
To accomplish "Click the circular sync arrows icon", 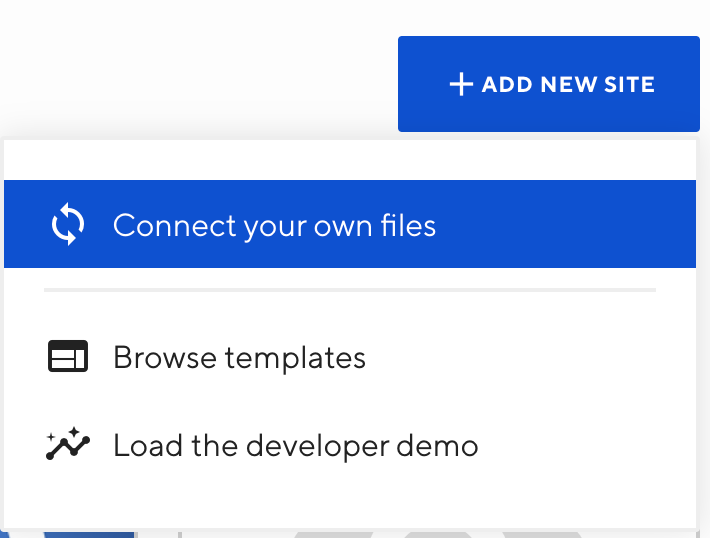I will click(68, 225).
